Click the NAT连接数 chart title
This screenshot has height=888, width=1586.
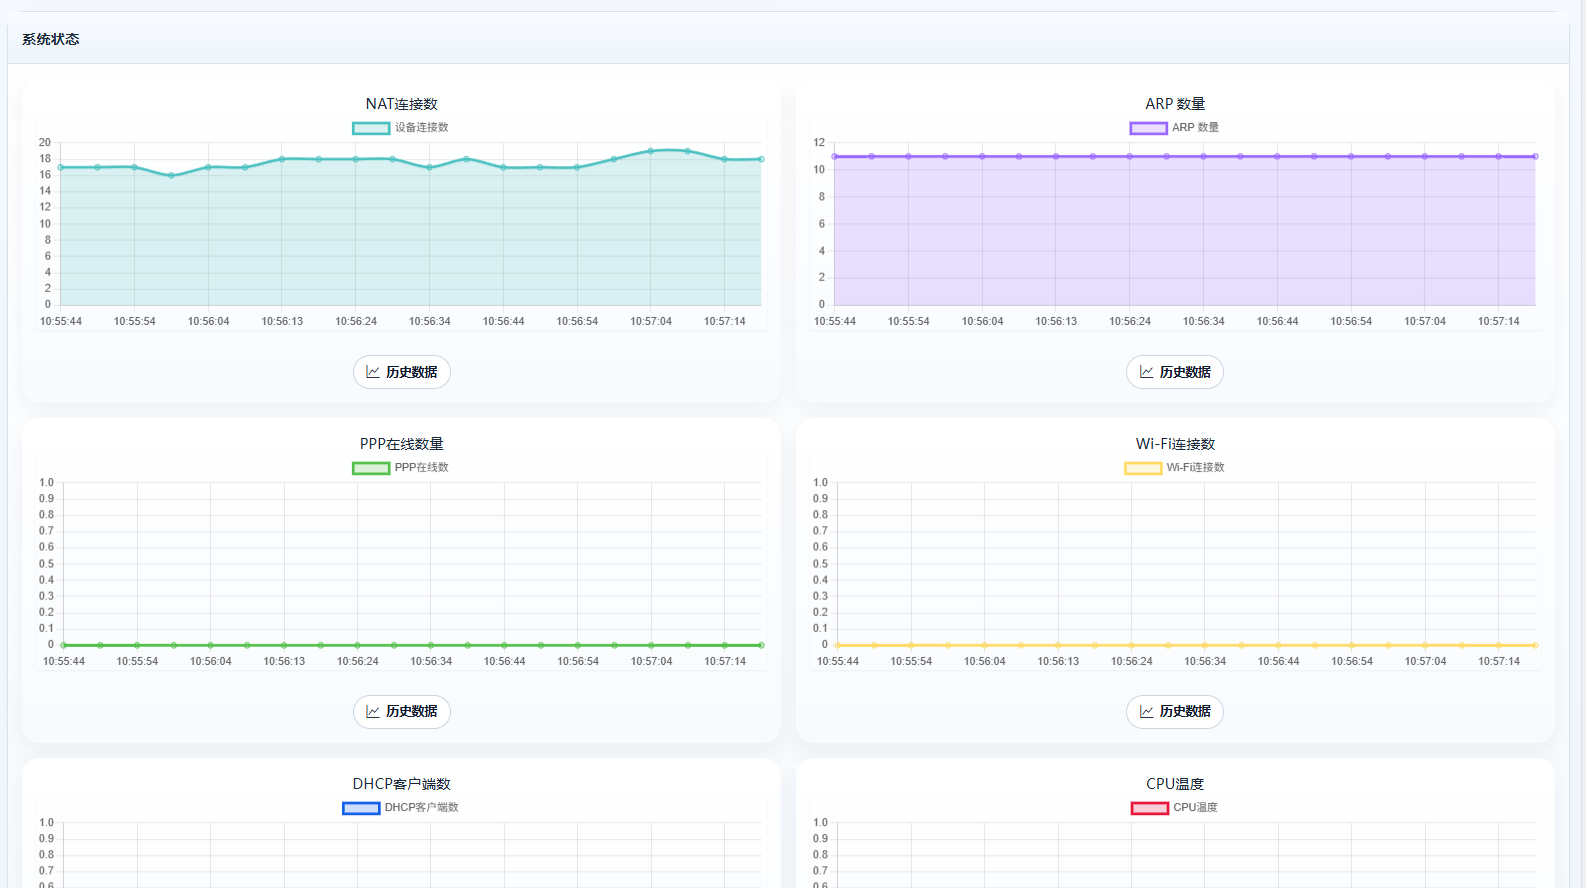click(x=401, y=104)
